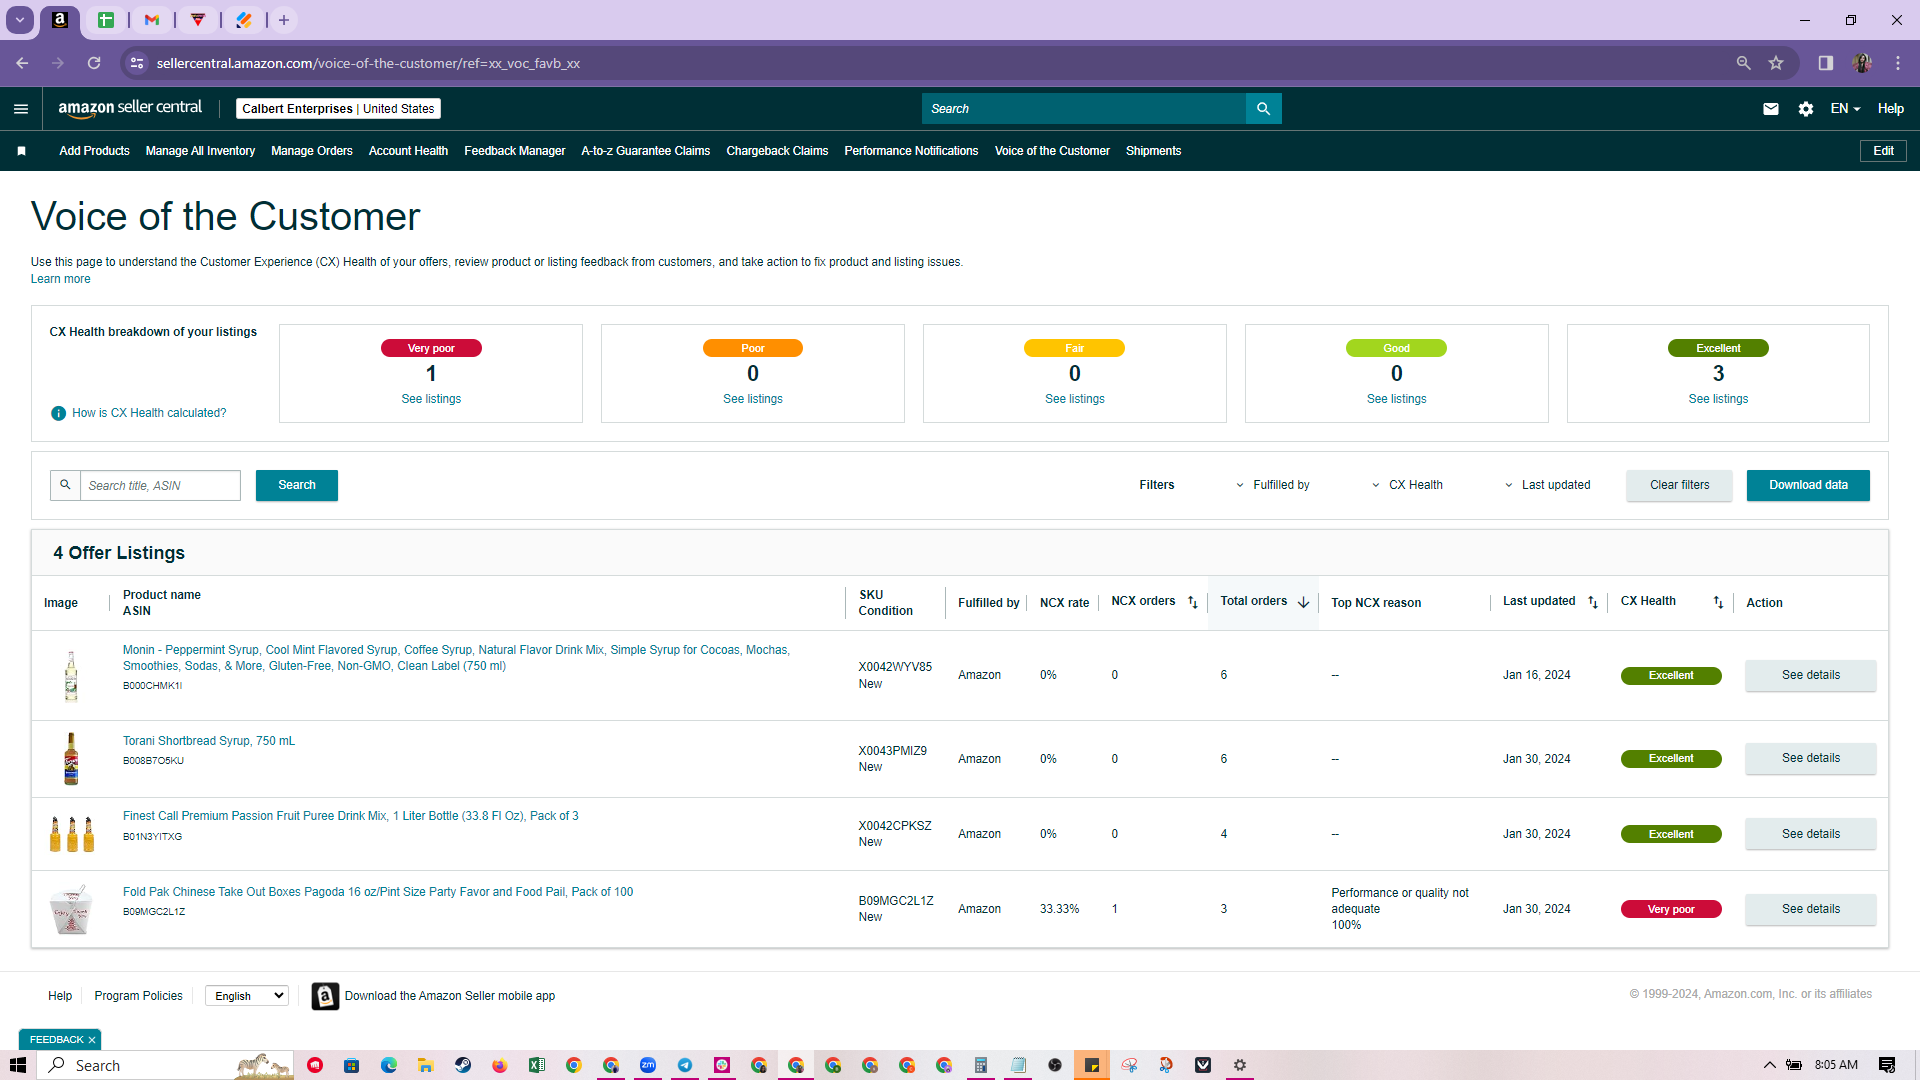The height and width of the screenshot is (1080, 1920).
Task: Switch to the Gmail browser tab
Action: [152, 20]
